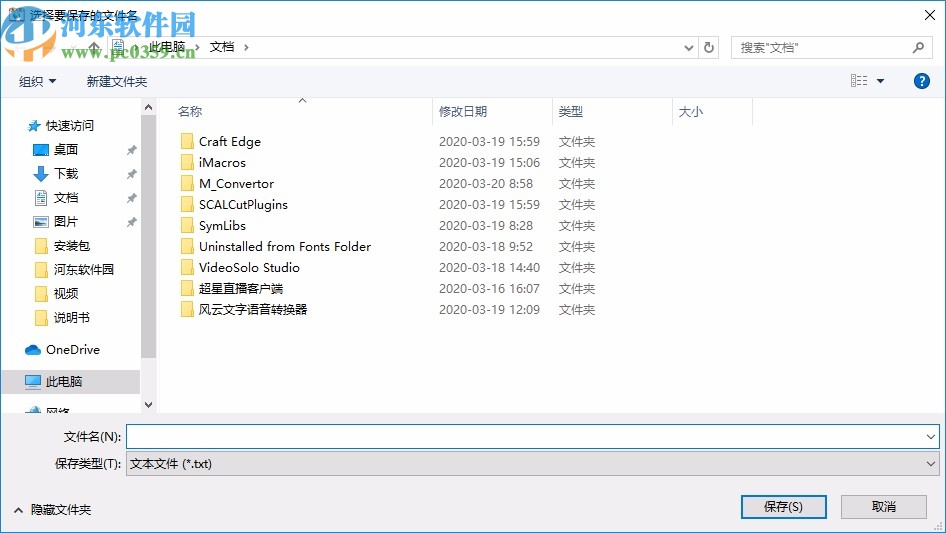Click the iMacros folder icon
The width and height of the screenshot is (946, 533).
[187, 163]
